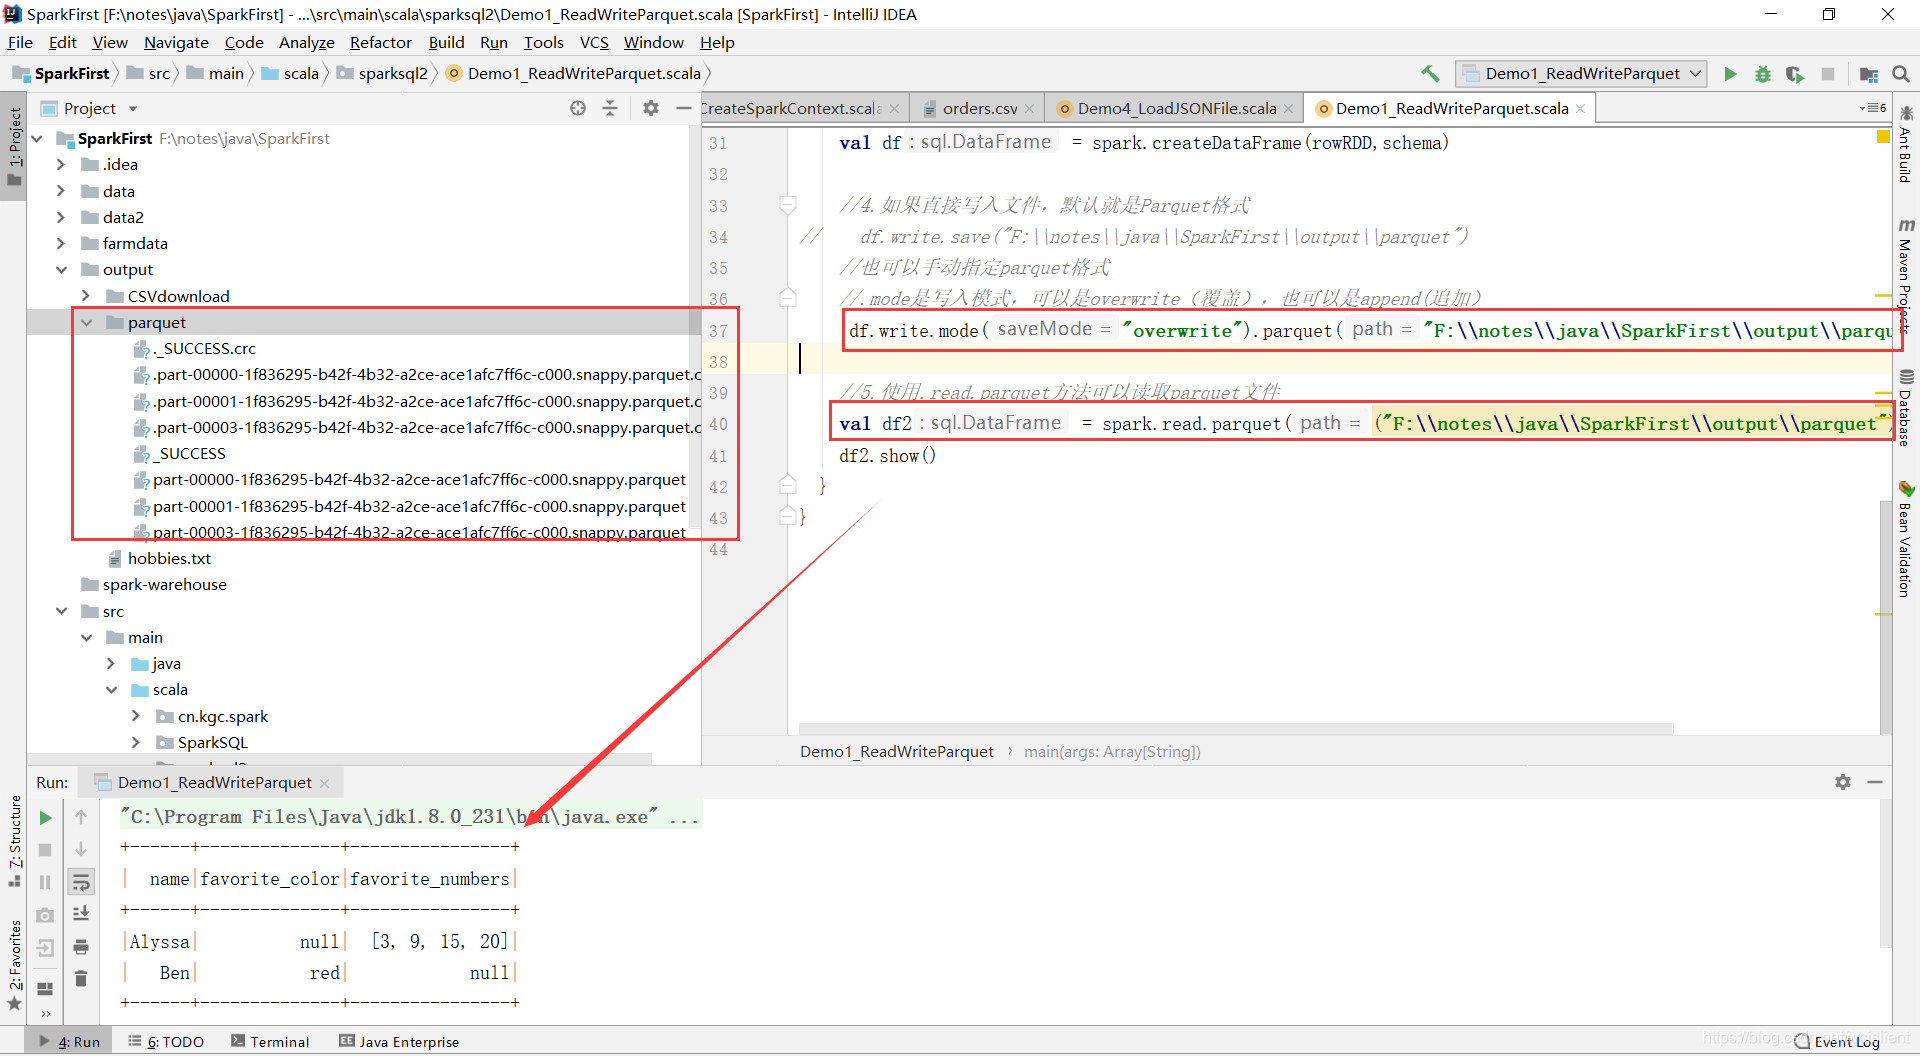Click the Build project hammer icon
Screen dimensions: 1920x1056
tap(1430, 74)
